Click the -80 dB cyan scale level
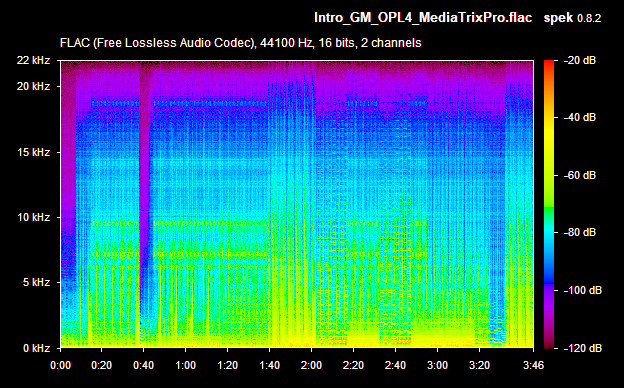 click(580, 232)
